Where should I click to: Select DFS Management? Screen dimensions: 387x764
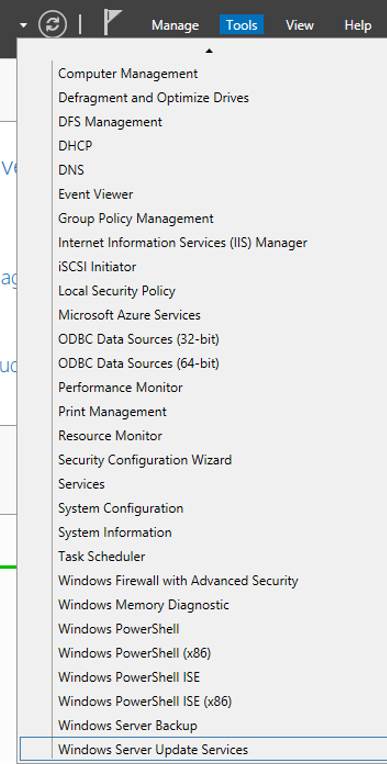pyautogui.click(x=110, y=122)
